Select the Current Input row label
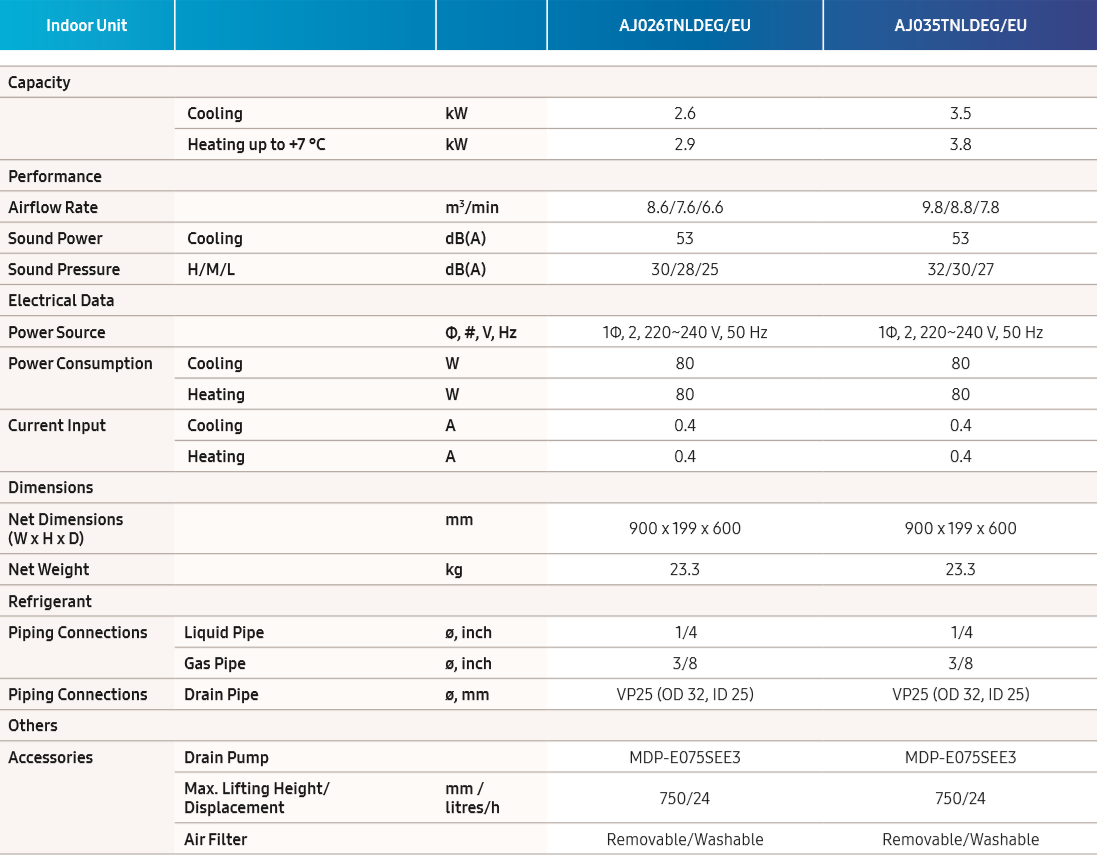This screenshot has width=1097, height=855. pos(57,425)
